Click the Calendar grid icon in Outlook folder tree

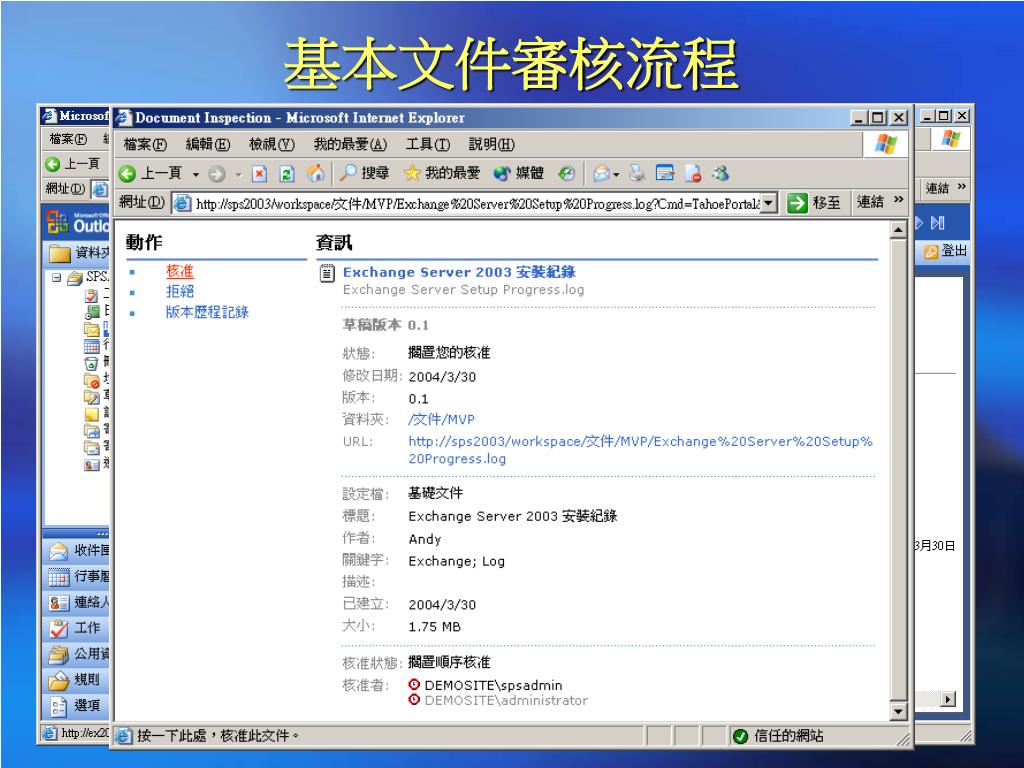click(91, 346)
